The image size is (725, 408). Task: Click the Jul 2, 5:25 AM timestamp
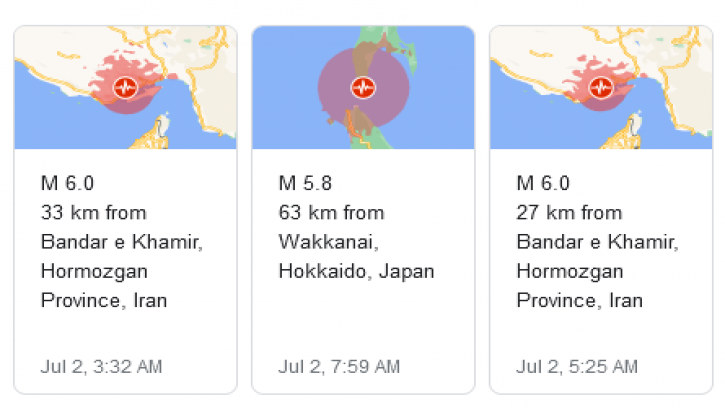[577, 367]
